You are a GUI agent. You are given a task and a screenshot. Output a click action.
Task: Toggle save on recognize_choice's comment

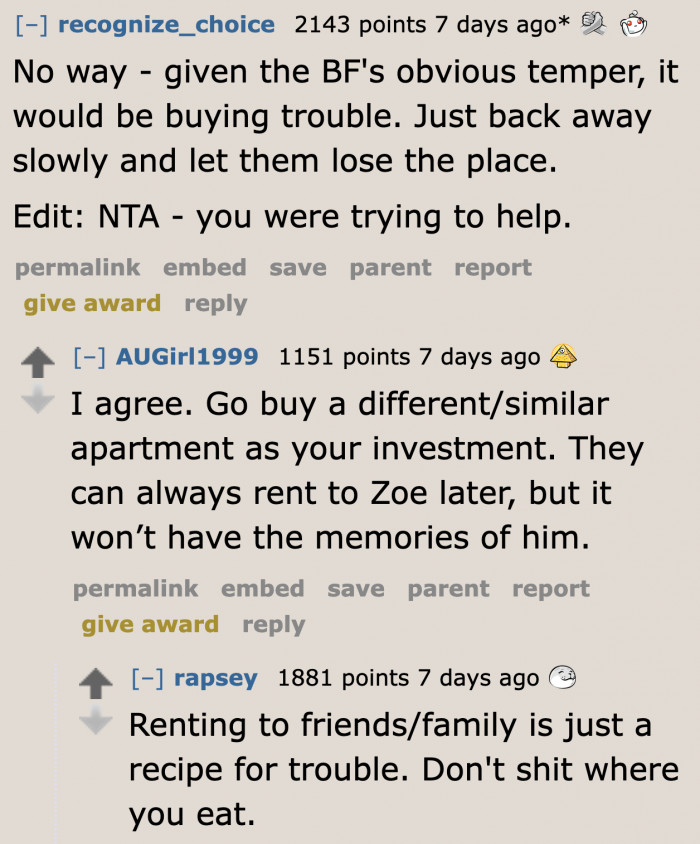[x=300, y=267]
